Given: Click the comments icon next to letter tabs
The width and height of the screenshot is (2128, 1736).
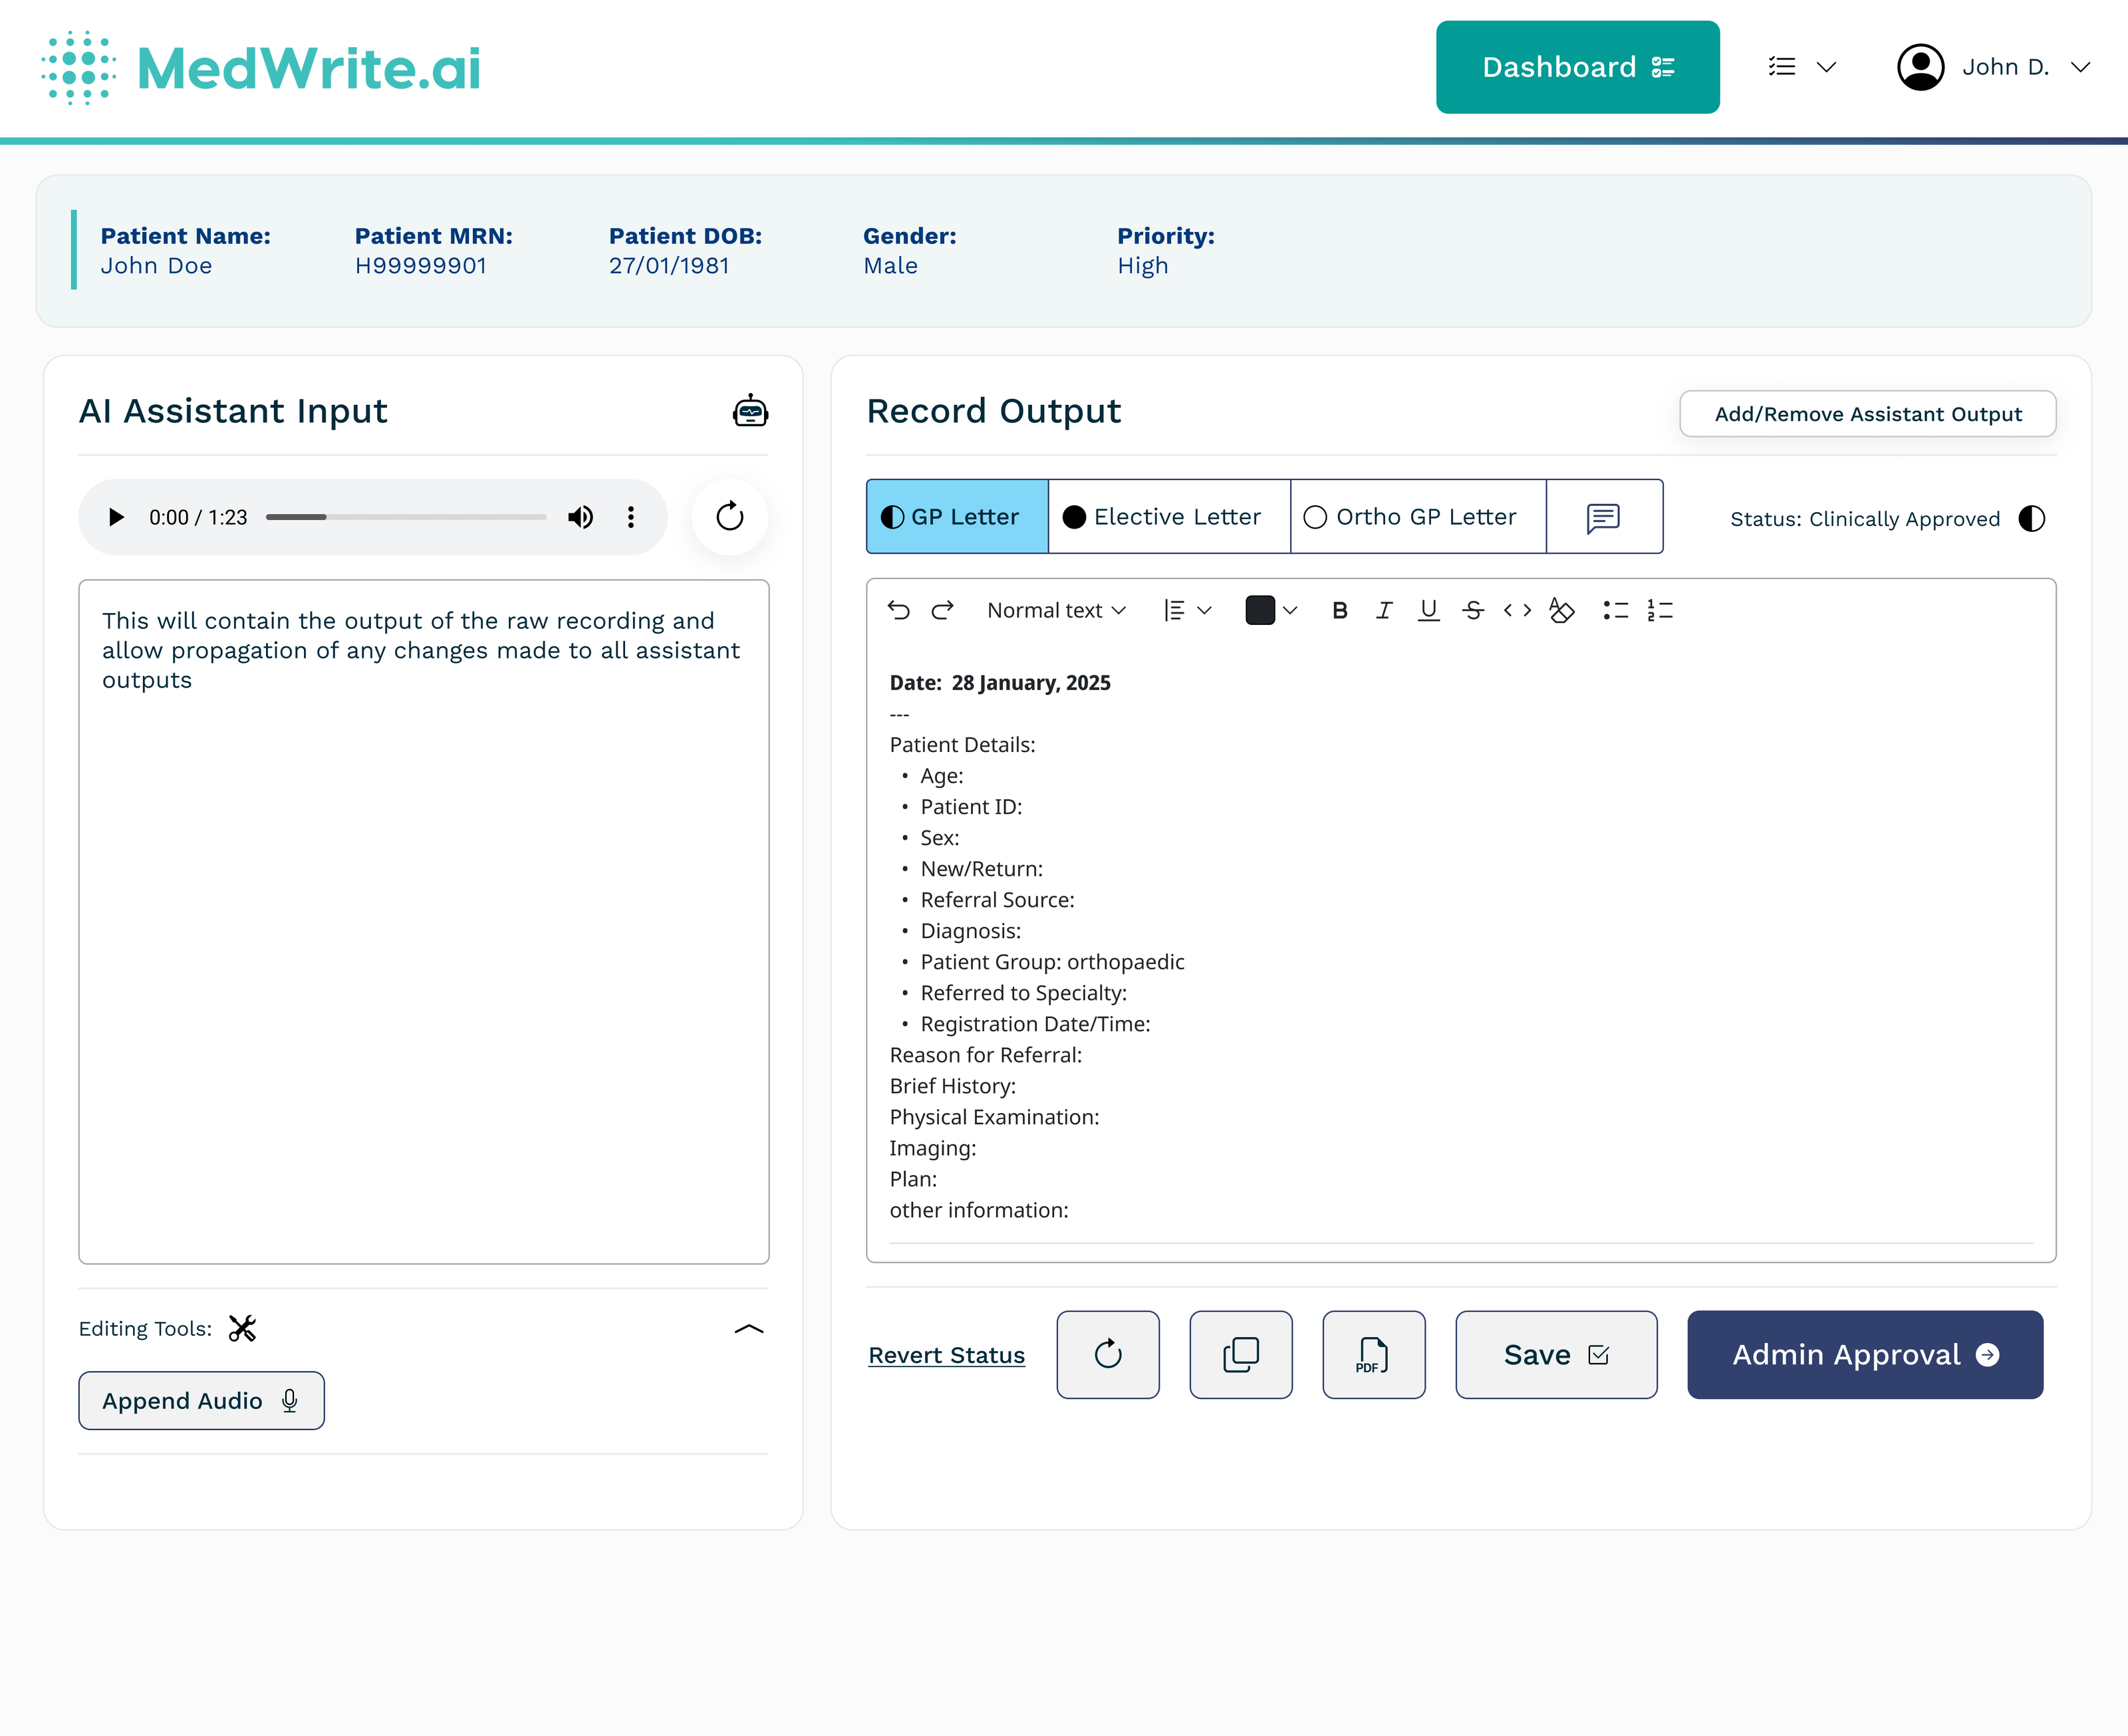Looking at the screenshot, I should point(1603,517).
